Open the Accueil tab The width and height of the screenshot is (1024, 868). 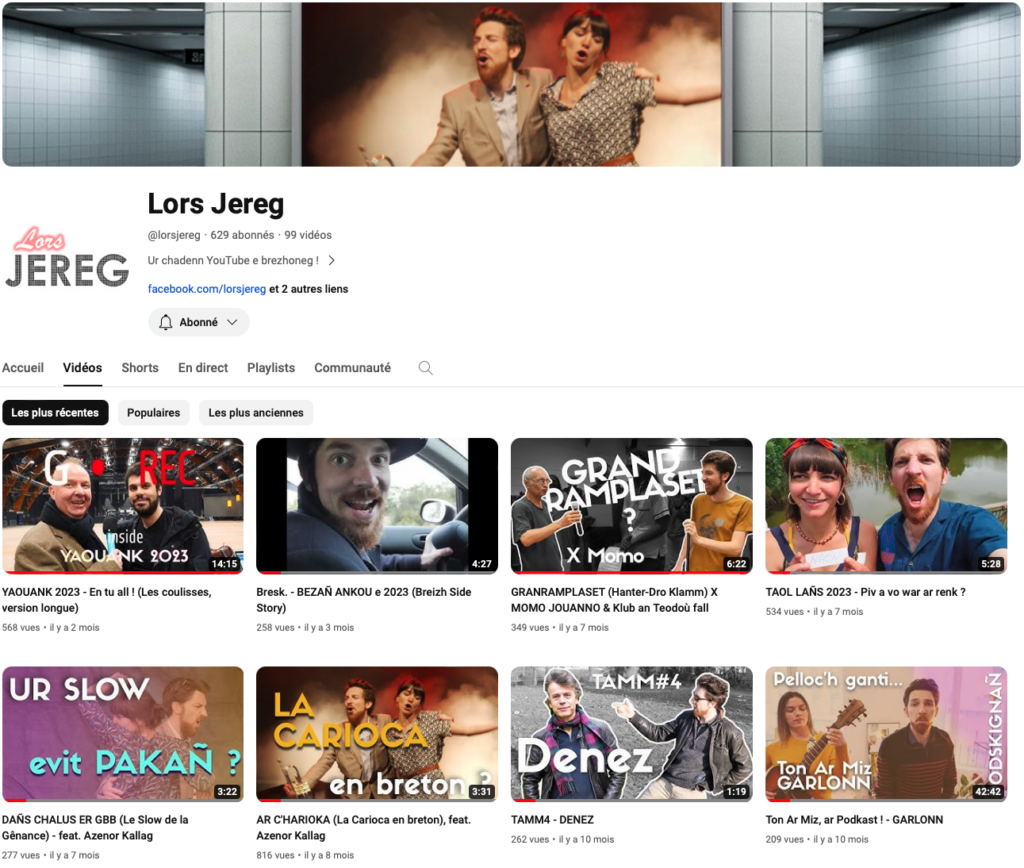[23, 368]
